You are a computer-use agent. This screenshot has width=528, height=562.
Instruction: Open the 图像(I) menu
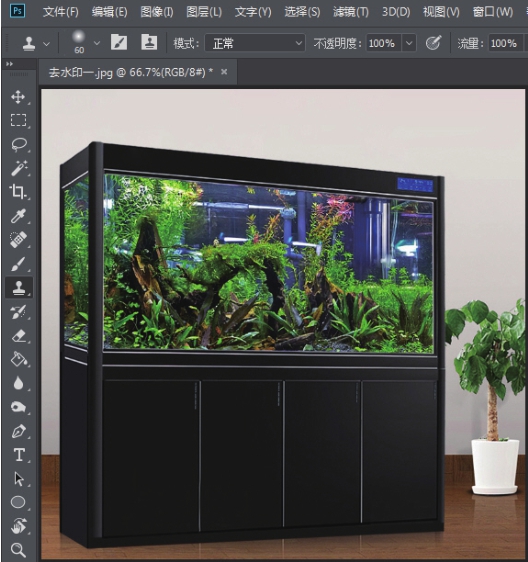(157, 12)
